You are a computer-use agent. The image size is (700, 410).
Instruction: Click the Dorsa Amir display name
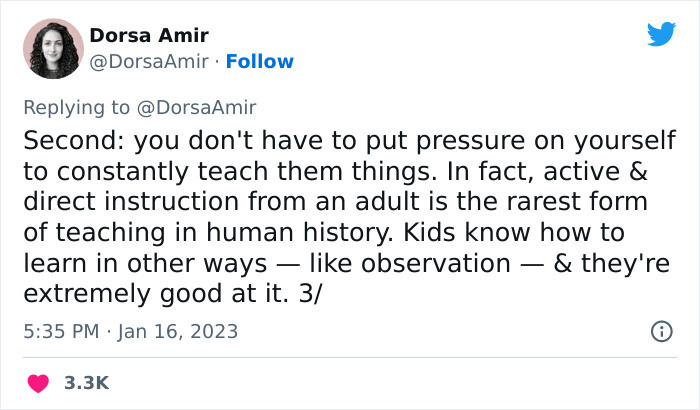point(149,35)
